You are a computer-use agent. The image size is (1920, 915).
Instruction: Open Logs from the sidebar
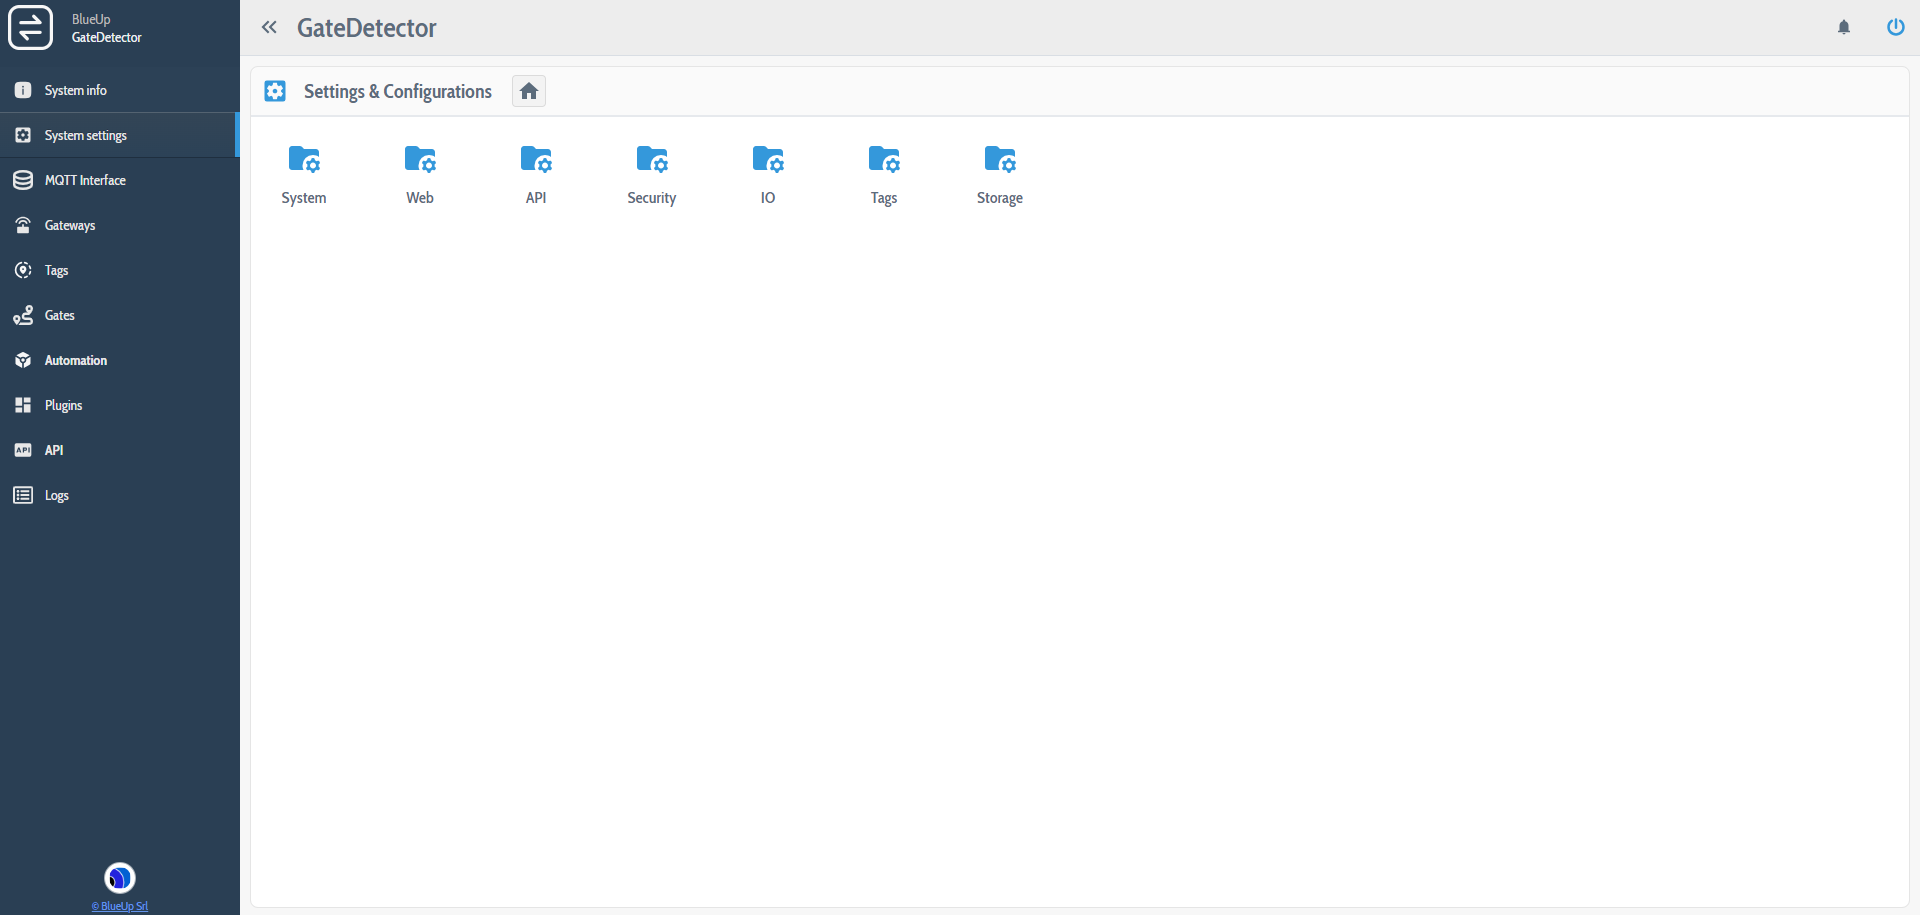tap(56, 495)
